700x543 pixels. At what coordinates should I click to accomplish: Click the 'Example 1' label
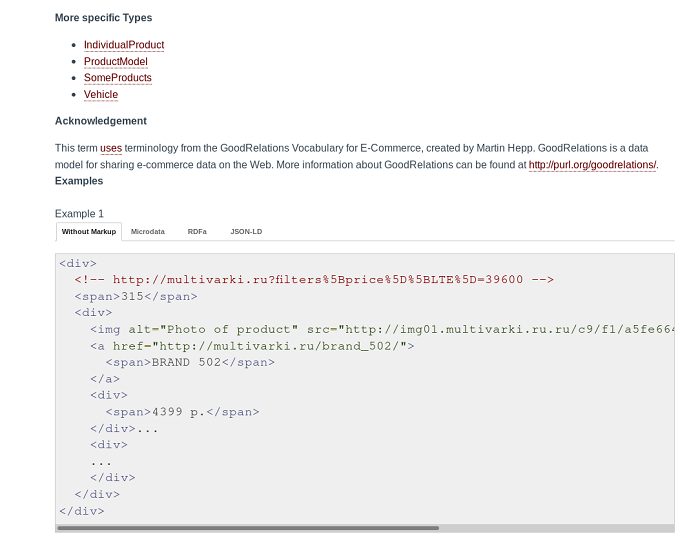[79, 214]
